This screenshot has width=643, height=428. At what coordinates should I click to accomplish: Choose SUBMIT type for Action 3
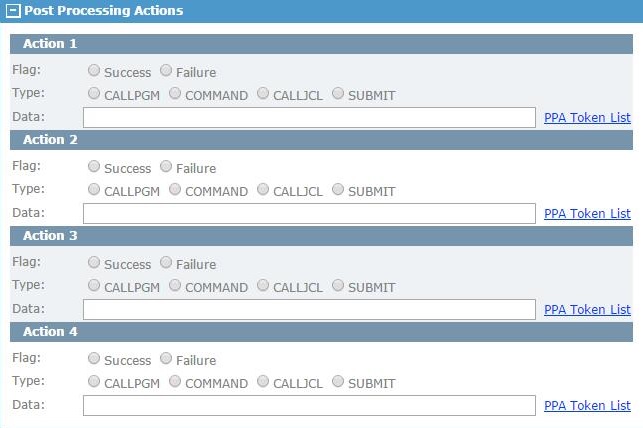click(338, 285)
